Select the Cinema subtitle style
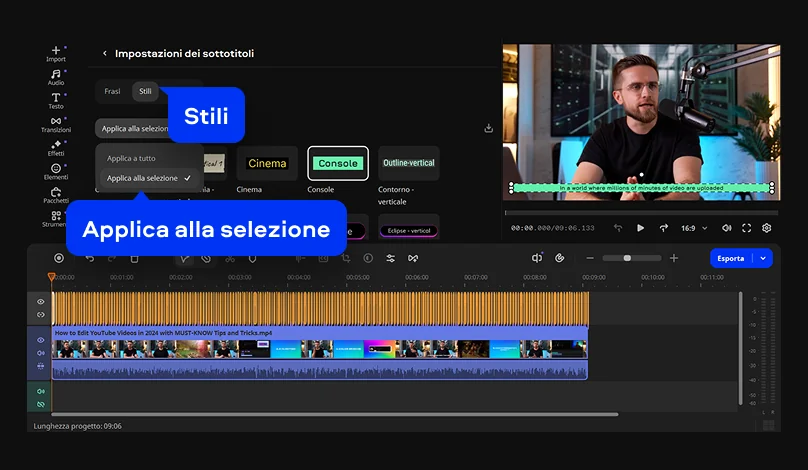 [x=267, y=163]
